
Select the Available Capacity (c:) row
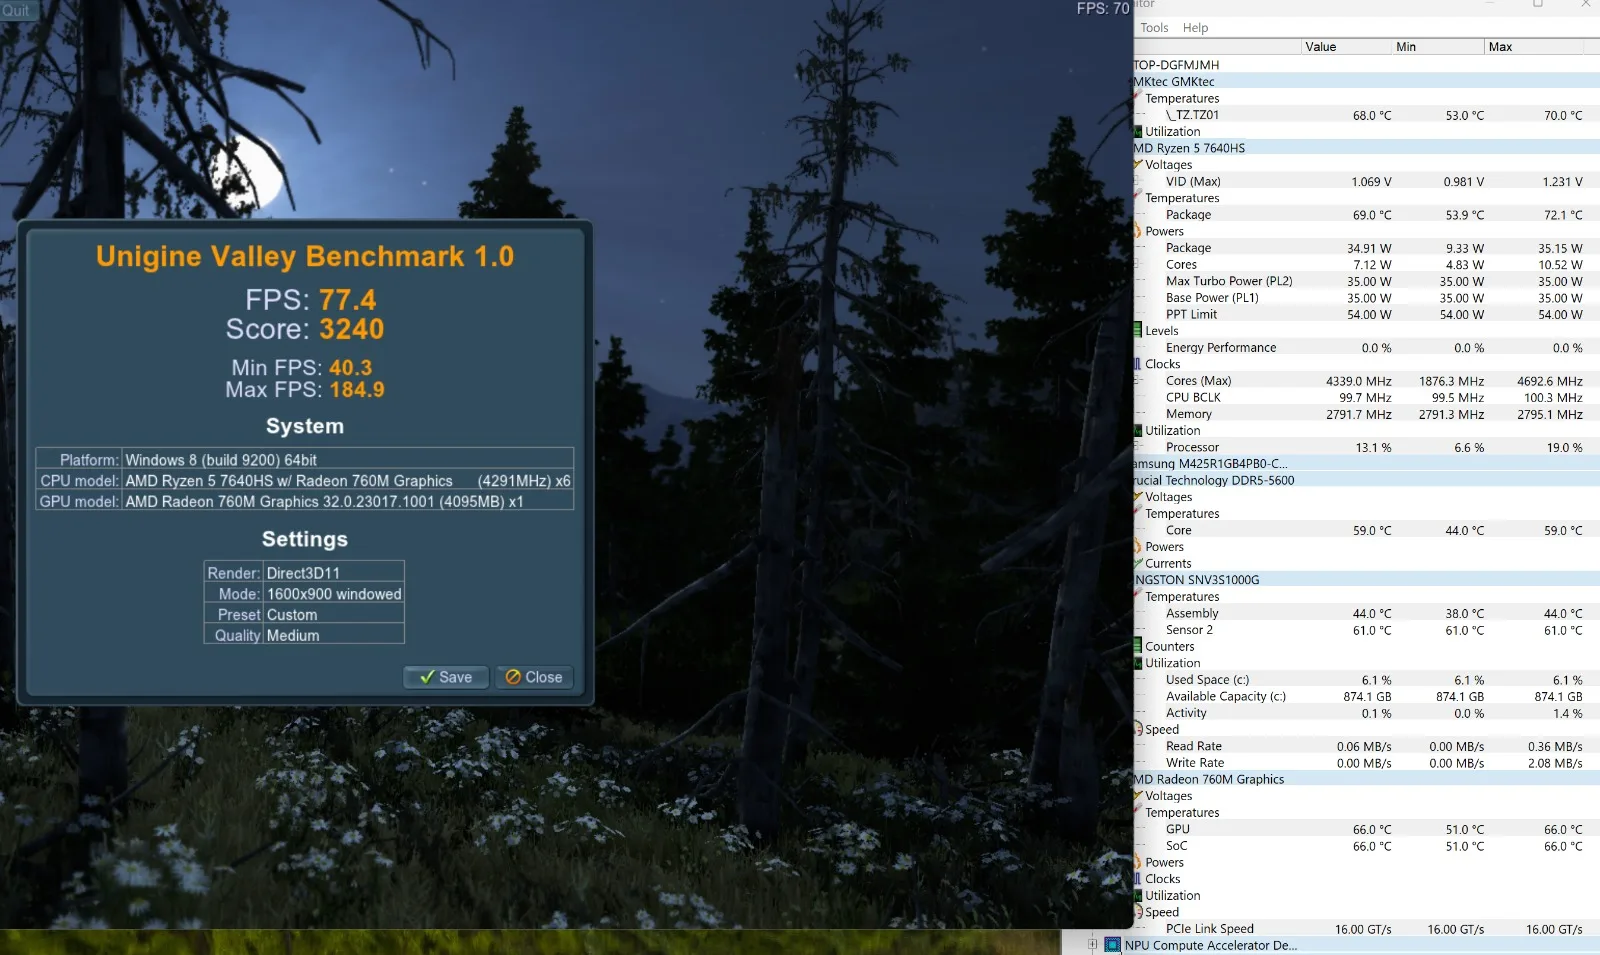click(1366, 696)
